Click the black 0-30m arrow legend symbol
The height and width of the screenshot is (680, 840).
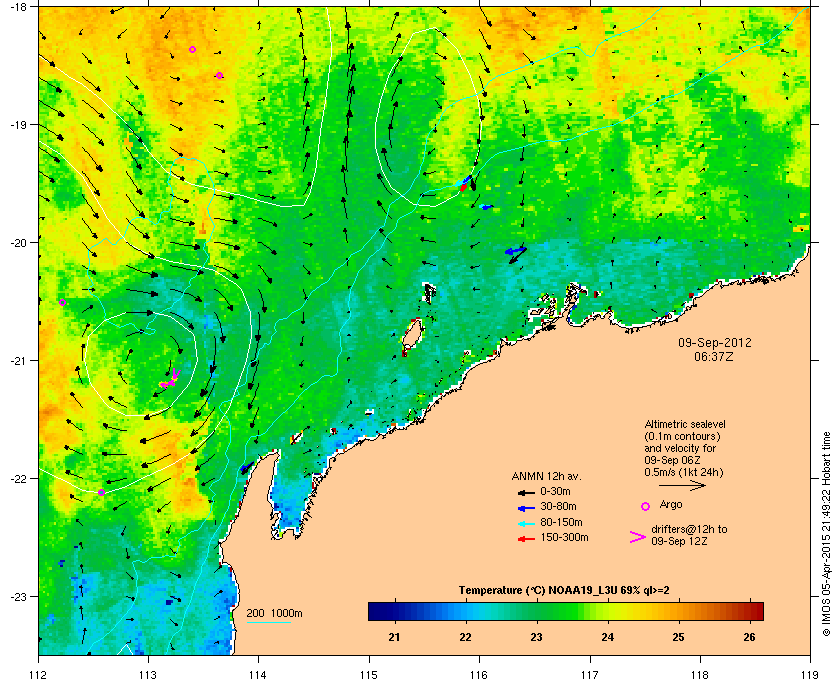(526, 492)
